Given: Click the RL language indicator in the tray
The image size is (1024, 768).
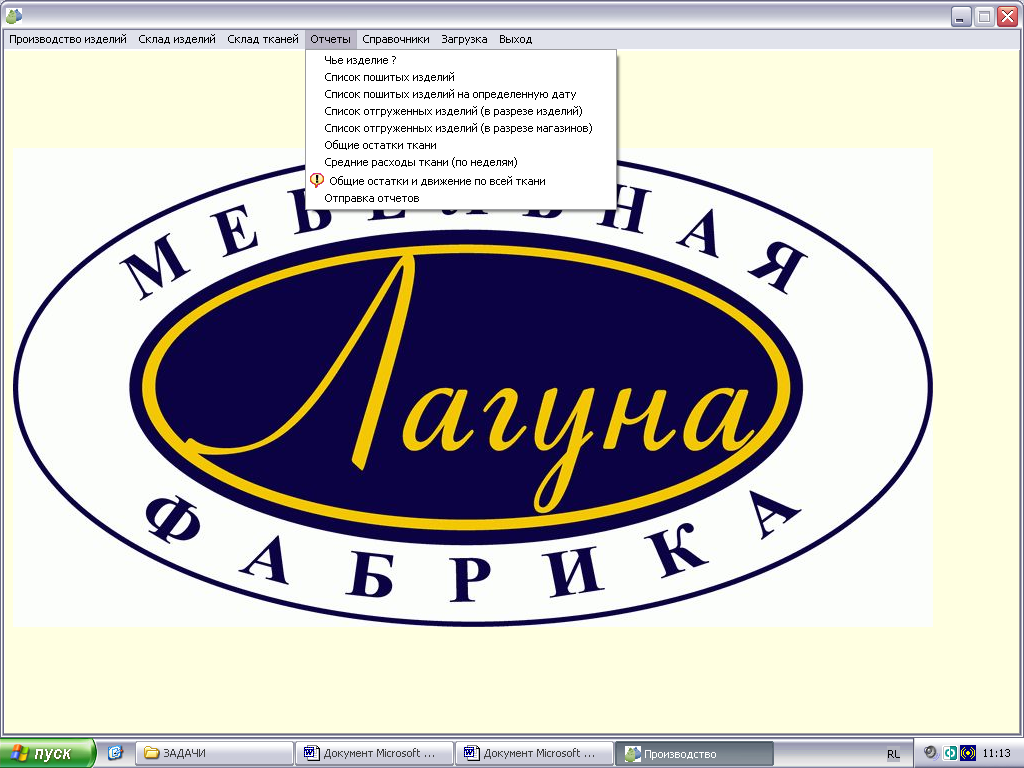Looking at the screenshot, I should pyautogui.click(x=893, y=754).
